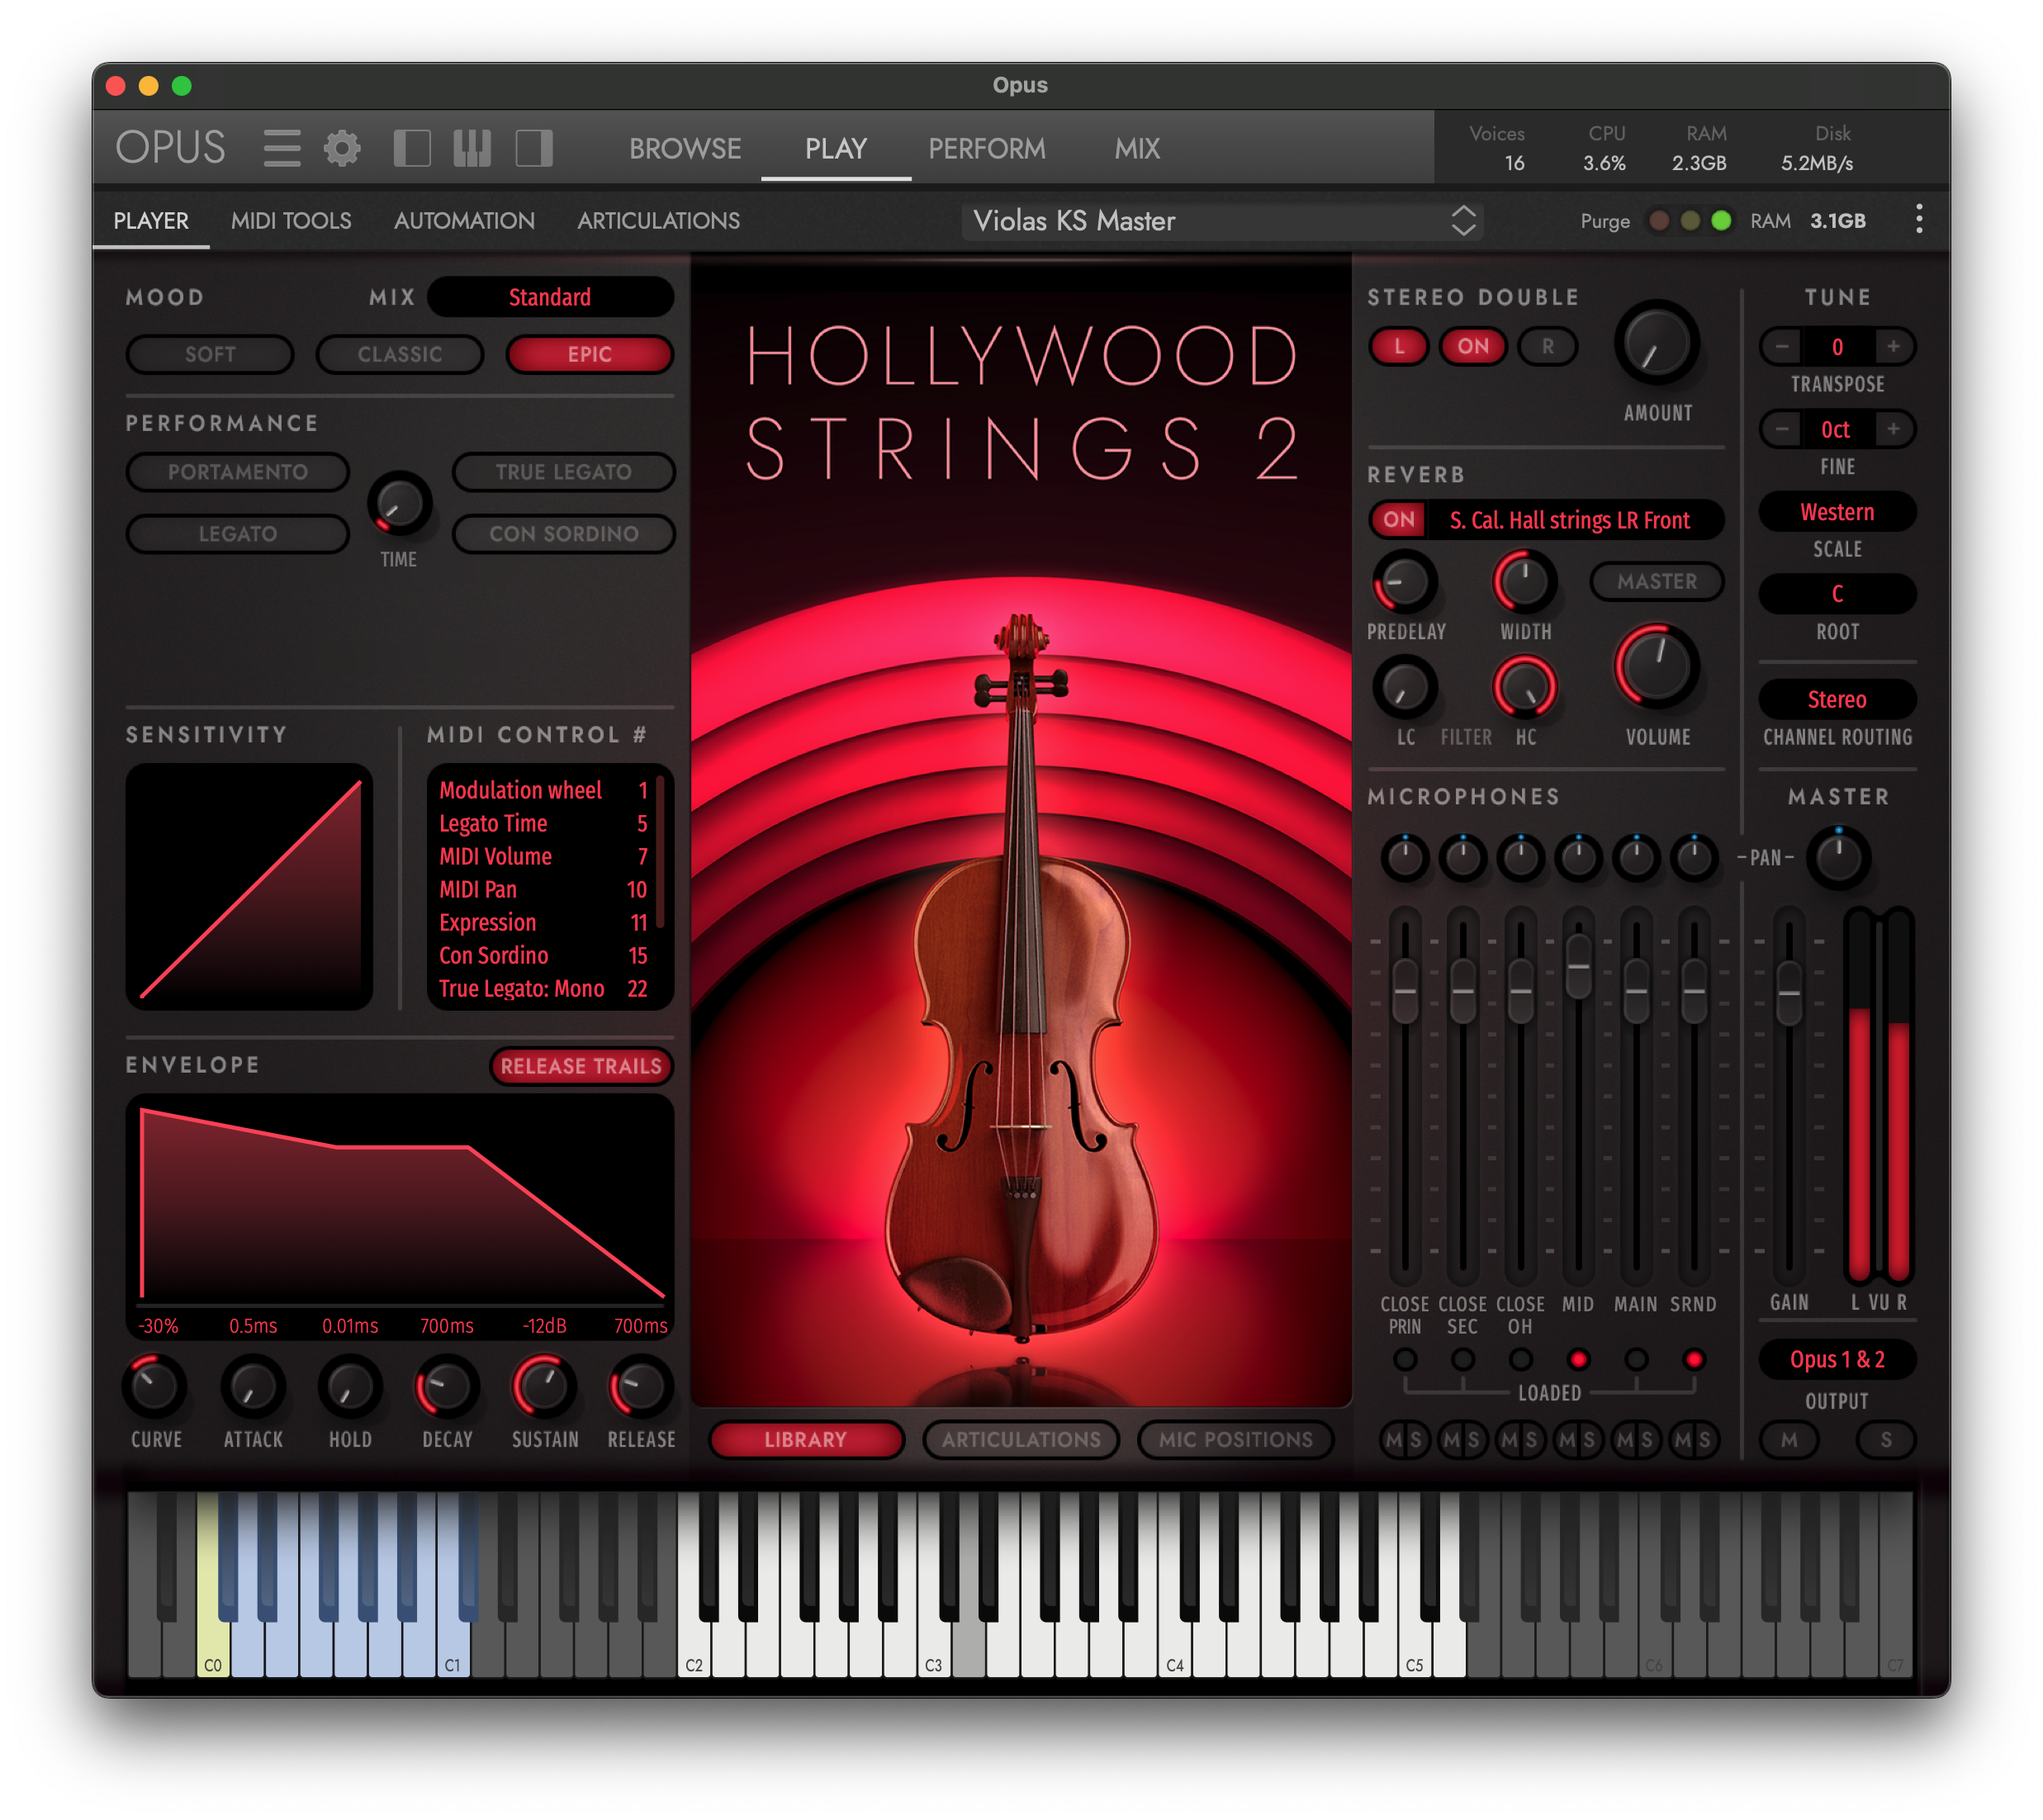
Task: Select Stereo Double L channel
Action: click(1398, 346)
